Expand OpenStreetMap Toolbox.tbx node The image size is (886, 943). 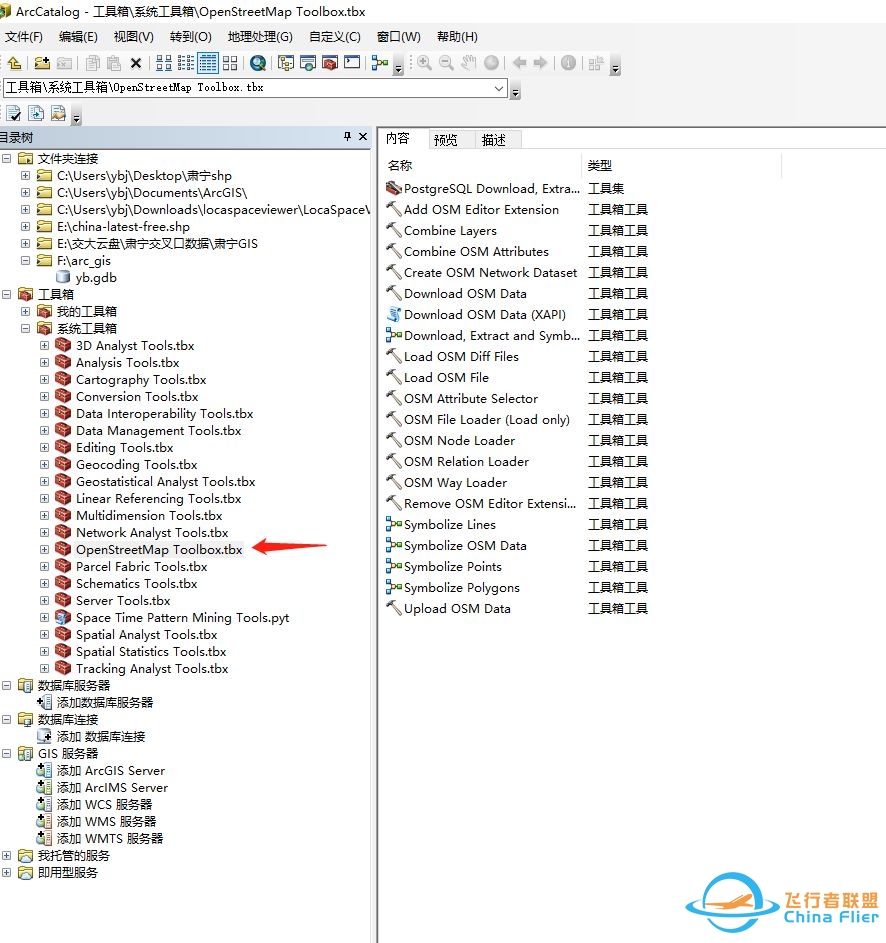click(x=45, y=550)
